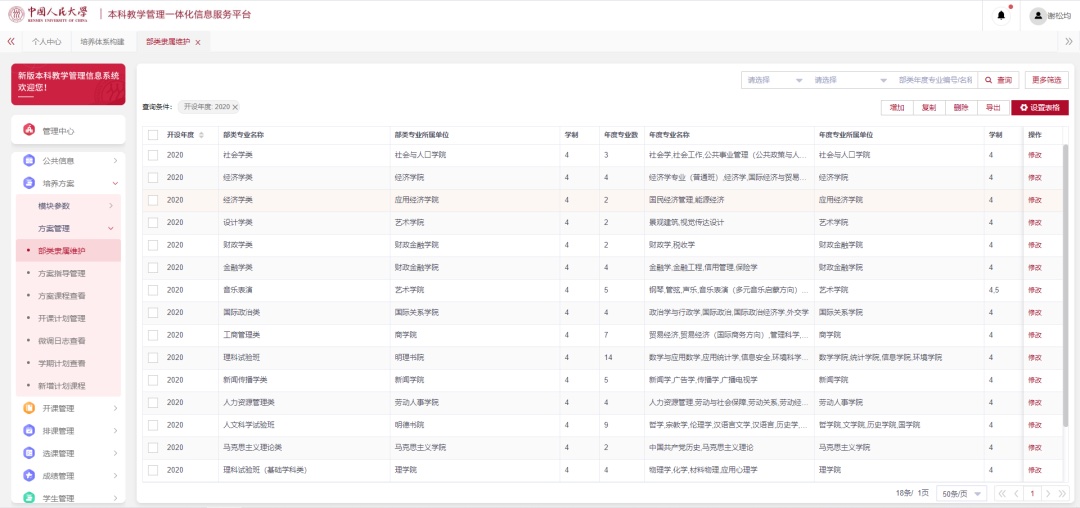Image resolution: width=1080 pixels, height=508 pixels.
Task: Click the user avatar icon for 谢松均
Action: (1037, 15)
